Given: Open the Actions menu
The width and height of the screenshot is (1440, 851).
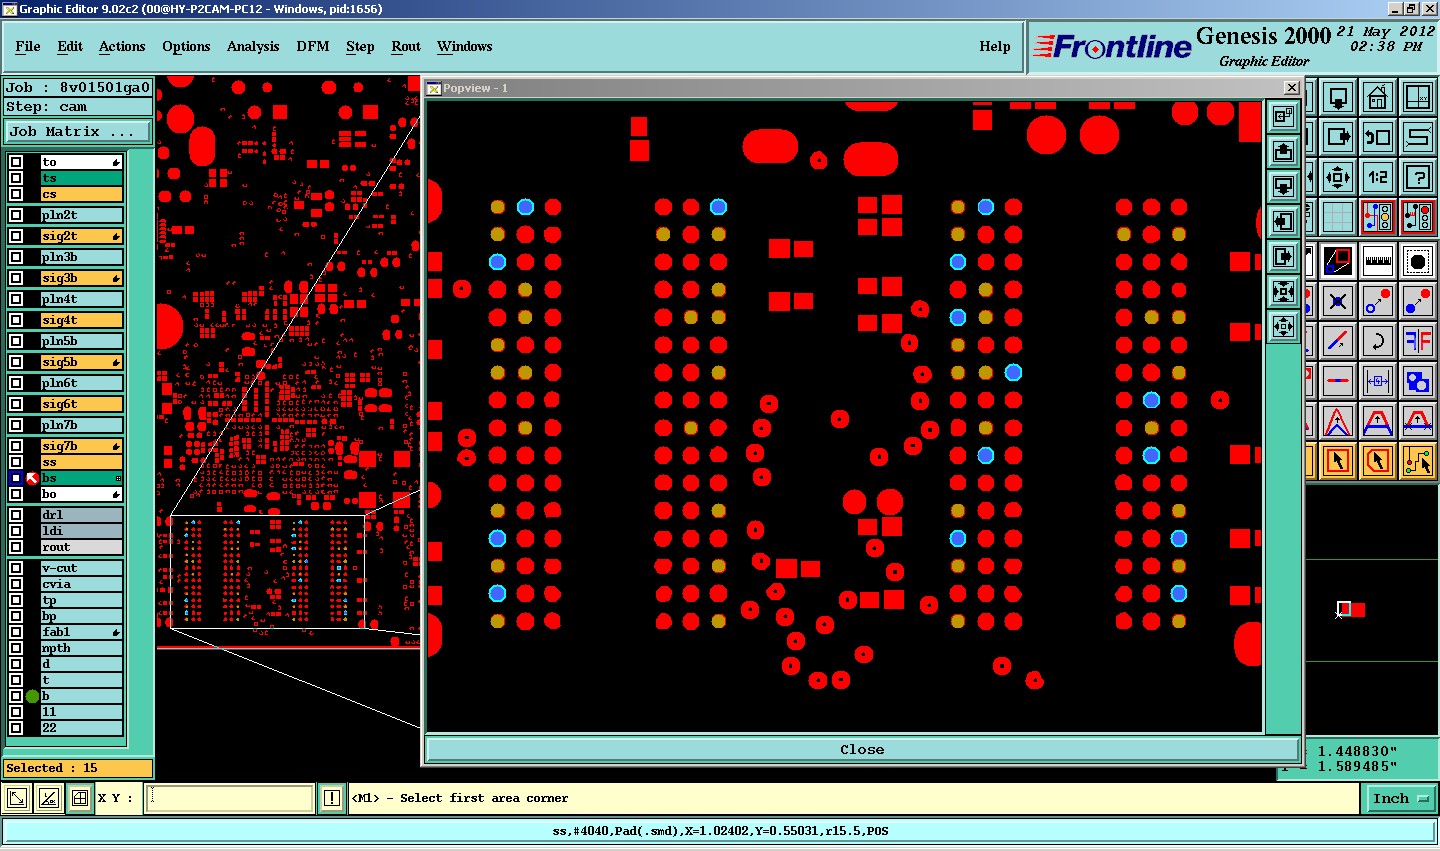Looking at the screenshot, I should click(x=122, y=46).
